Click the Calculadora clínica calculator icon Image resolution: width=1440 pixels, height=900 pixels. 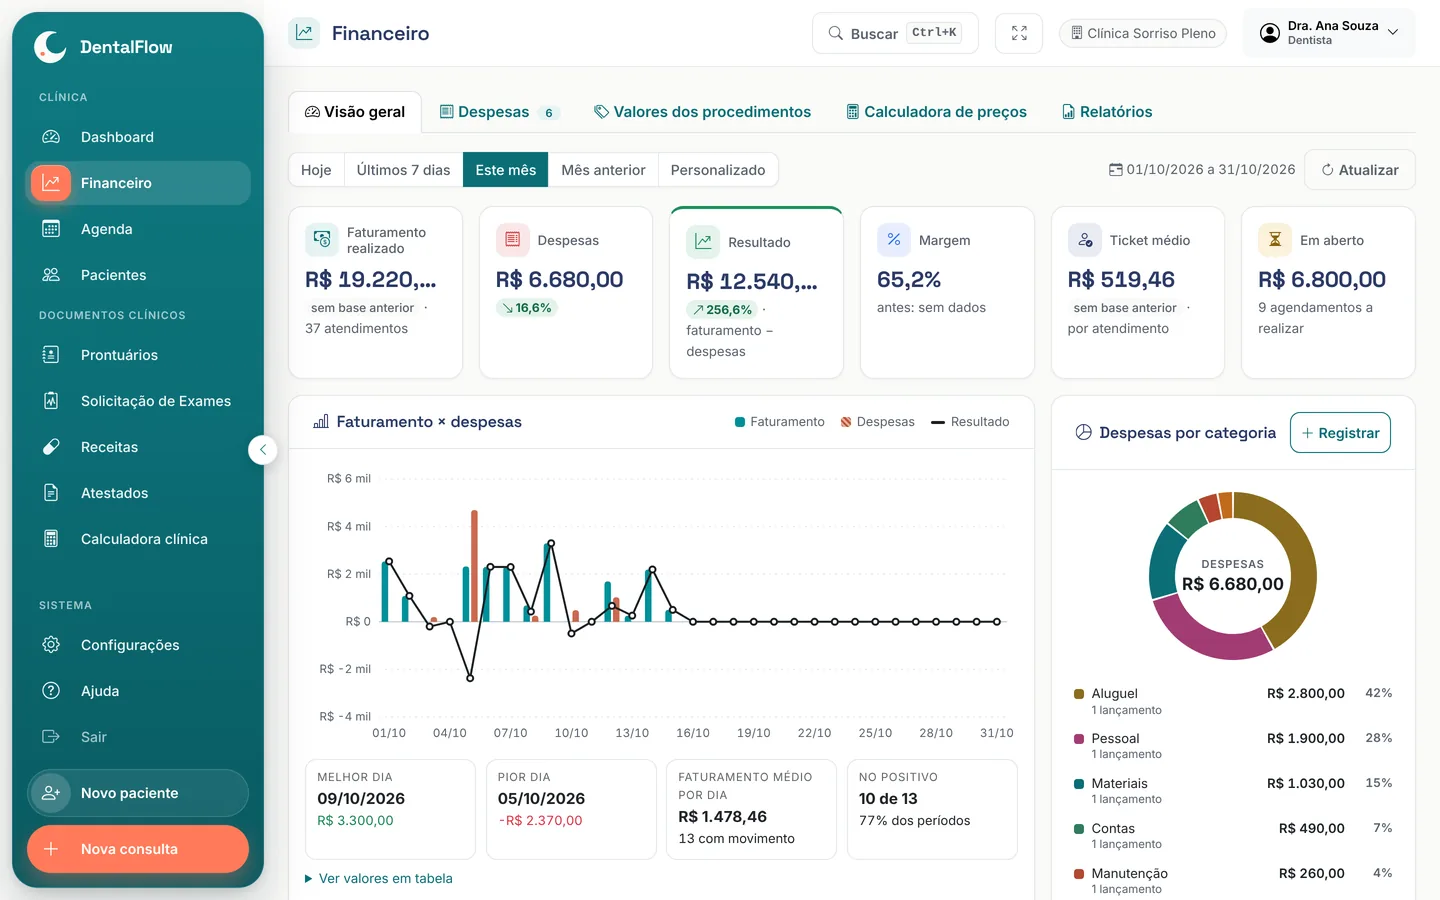tap(51, 539)
